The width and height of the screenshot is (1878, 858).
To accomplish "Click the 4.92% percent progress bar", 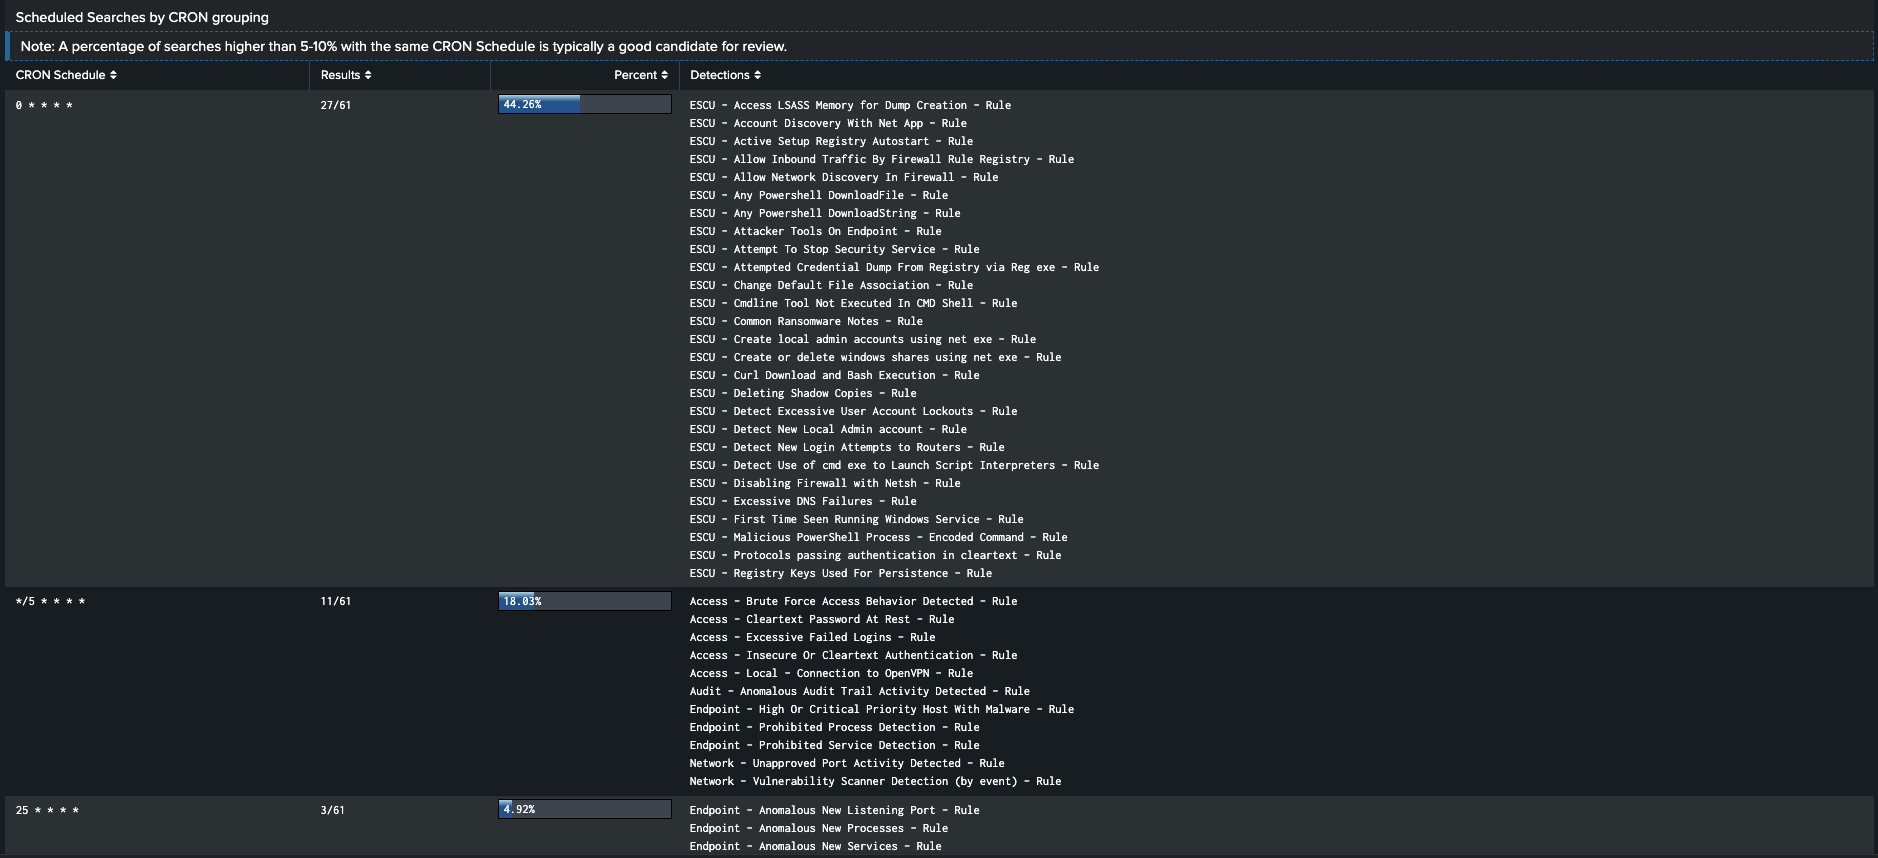I will pyautogui.click(x=585, y=809).
